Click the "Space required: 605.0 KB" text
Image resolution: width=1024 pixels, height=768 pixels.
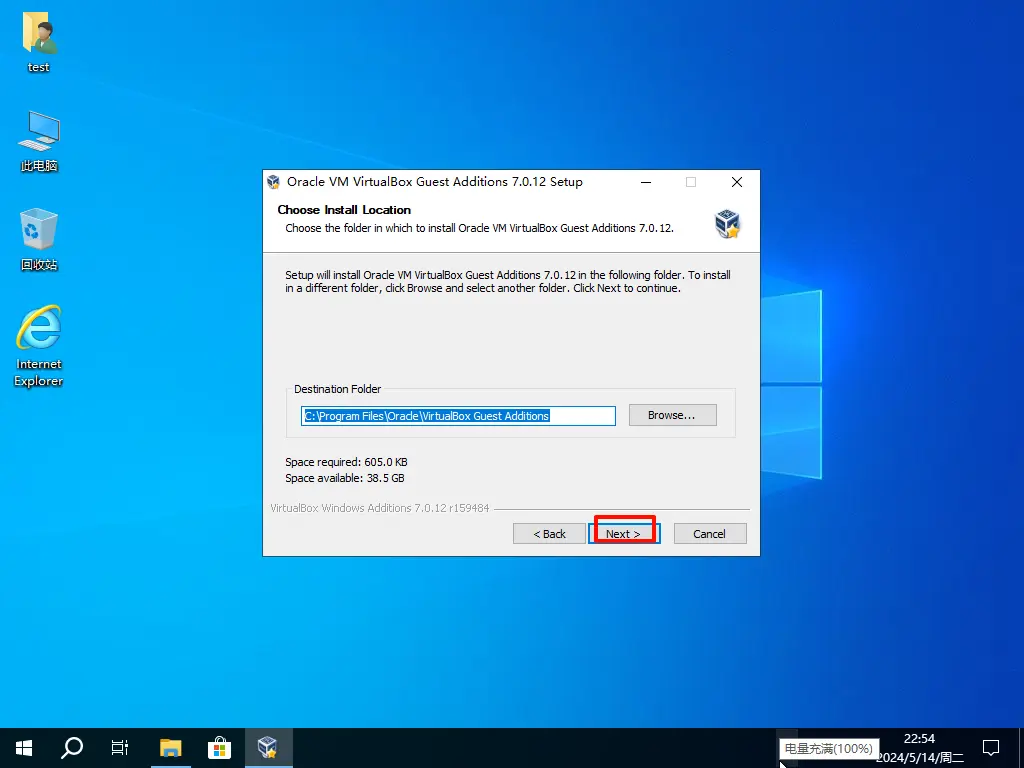point(346,462)
